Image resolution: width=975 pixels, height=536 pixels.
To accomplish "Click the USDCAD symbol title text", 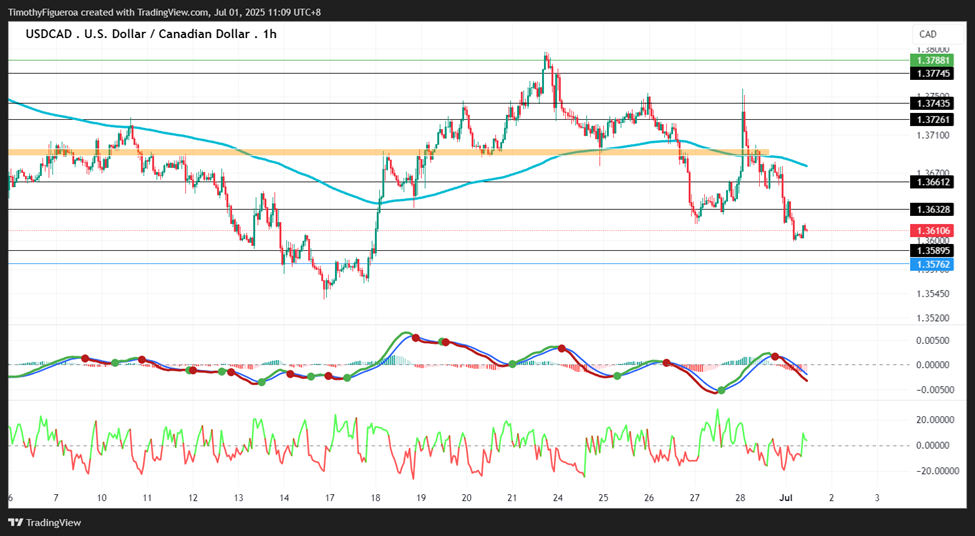I will (150, 34).
